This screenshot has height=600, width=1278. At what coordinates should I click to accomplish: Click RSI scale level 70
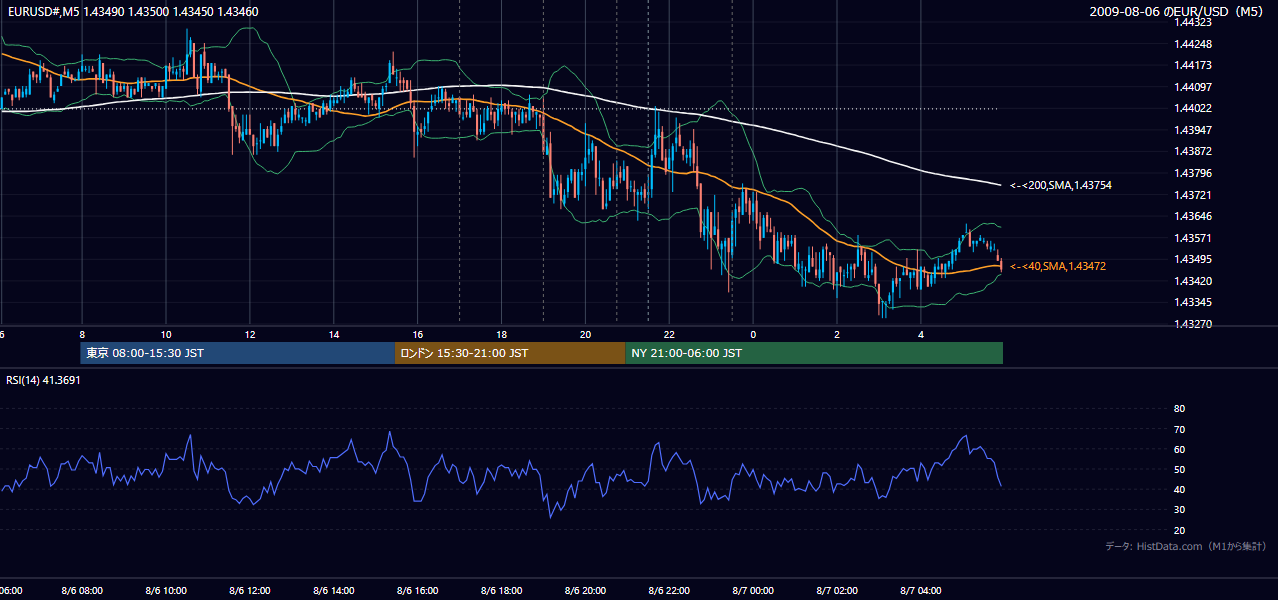coord(1179,429)
